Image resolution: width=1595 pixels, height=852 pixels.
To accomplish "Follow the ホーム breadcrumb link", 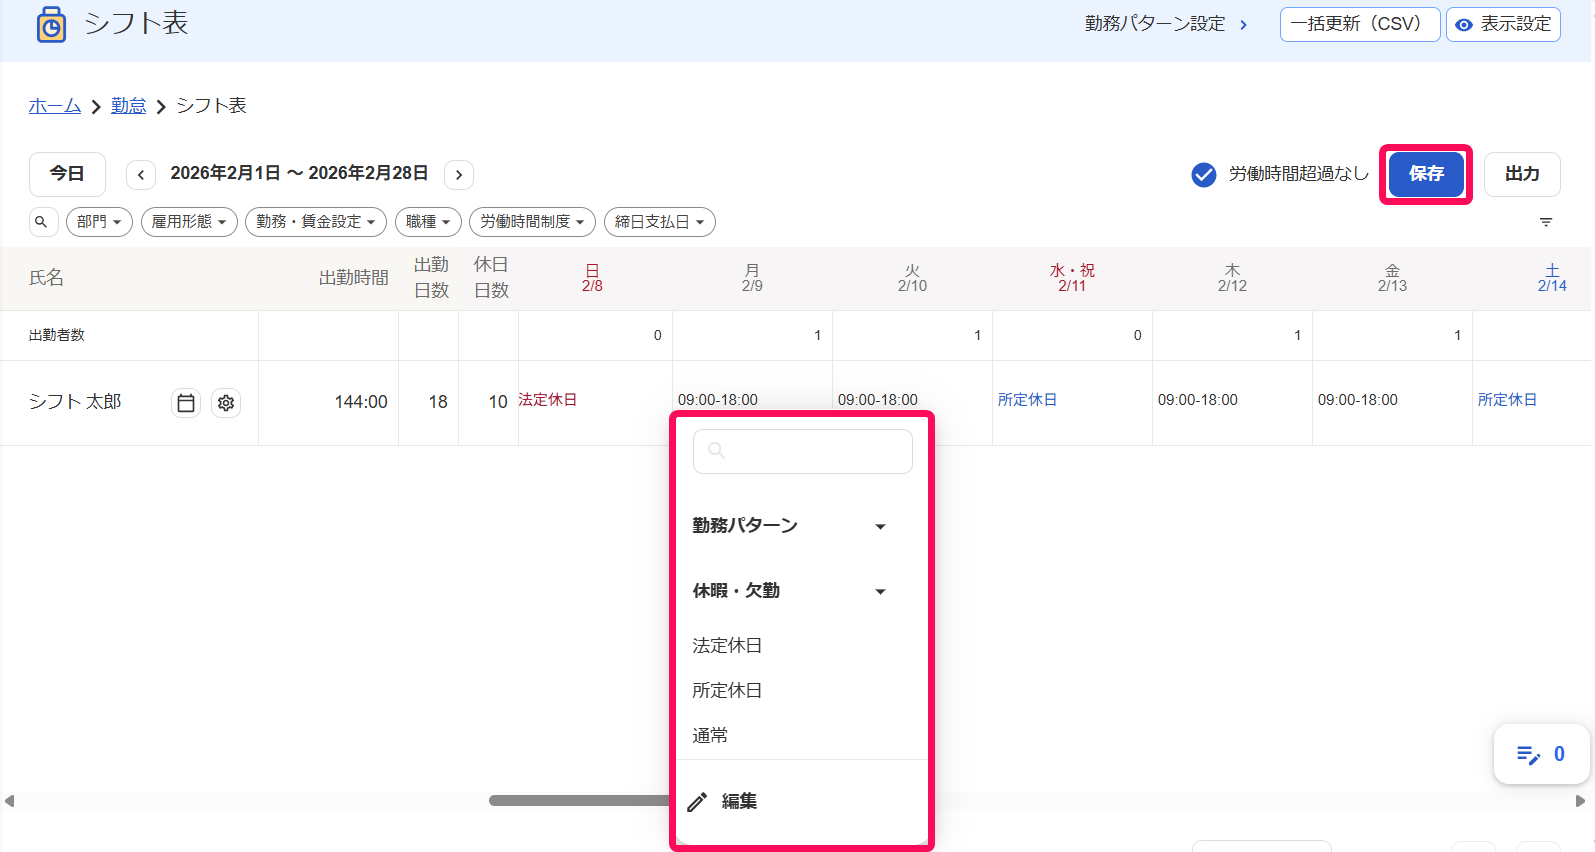I will coord(55,106).
